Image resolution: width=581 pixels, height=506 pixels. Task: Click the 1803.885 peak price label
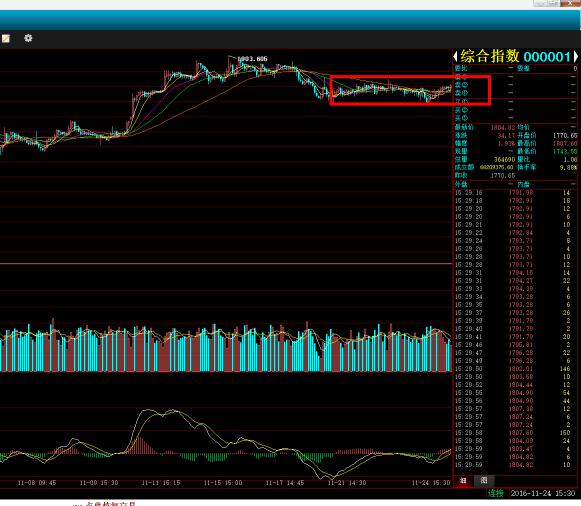click(x=252, y=59)
